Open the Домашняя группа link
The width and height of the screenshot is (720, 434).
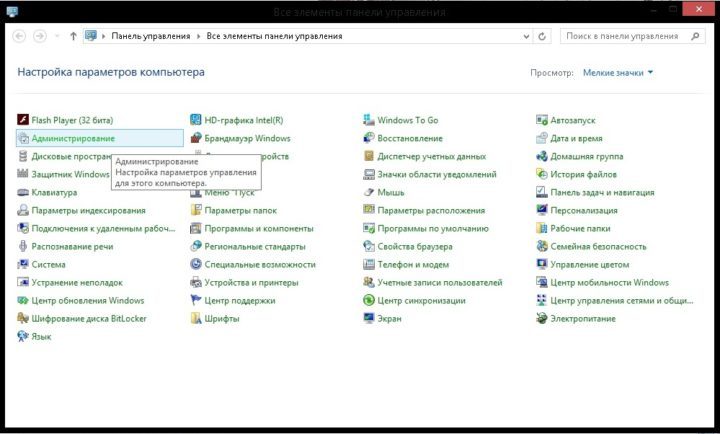(x=587, y=156)
